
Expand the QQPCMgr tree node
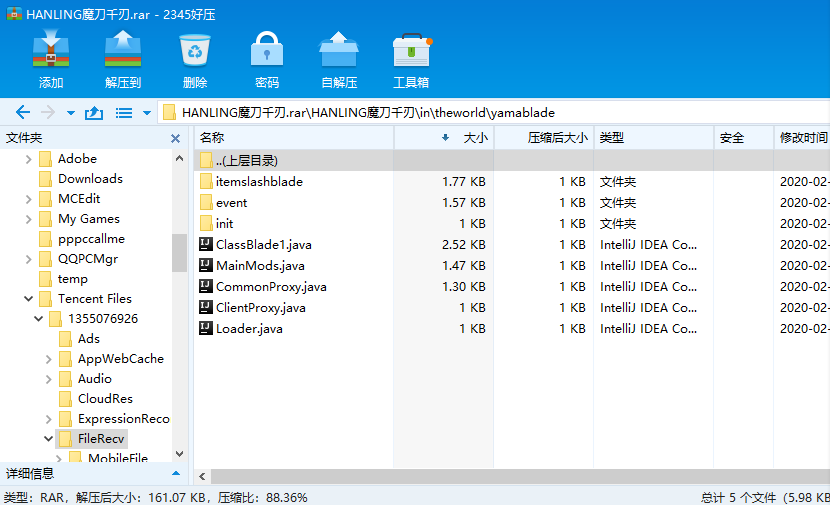(29, 259)
